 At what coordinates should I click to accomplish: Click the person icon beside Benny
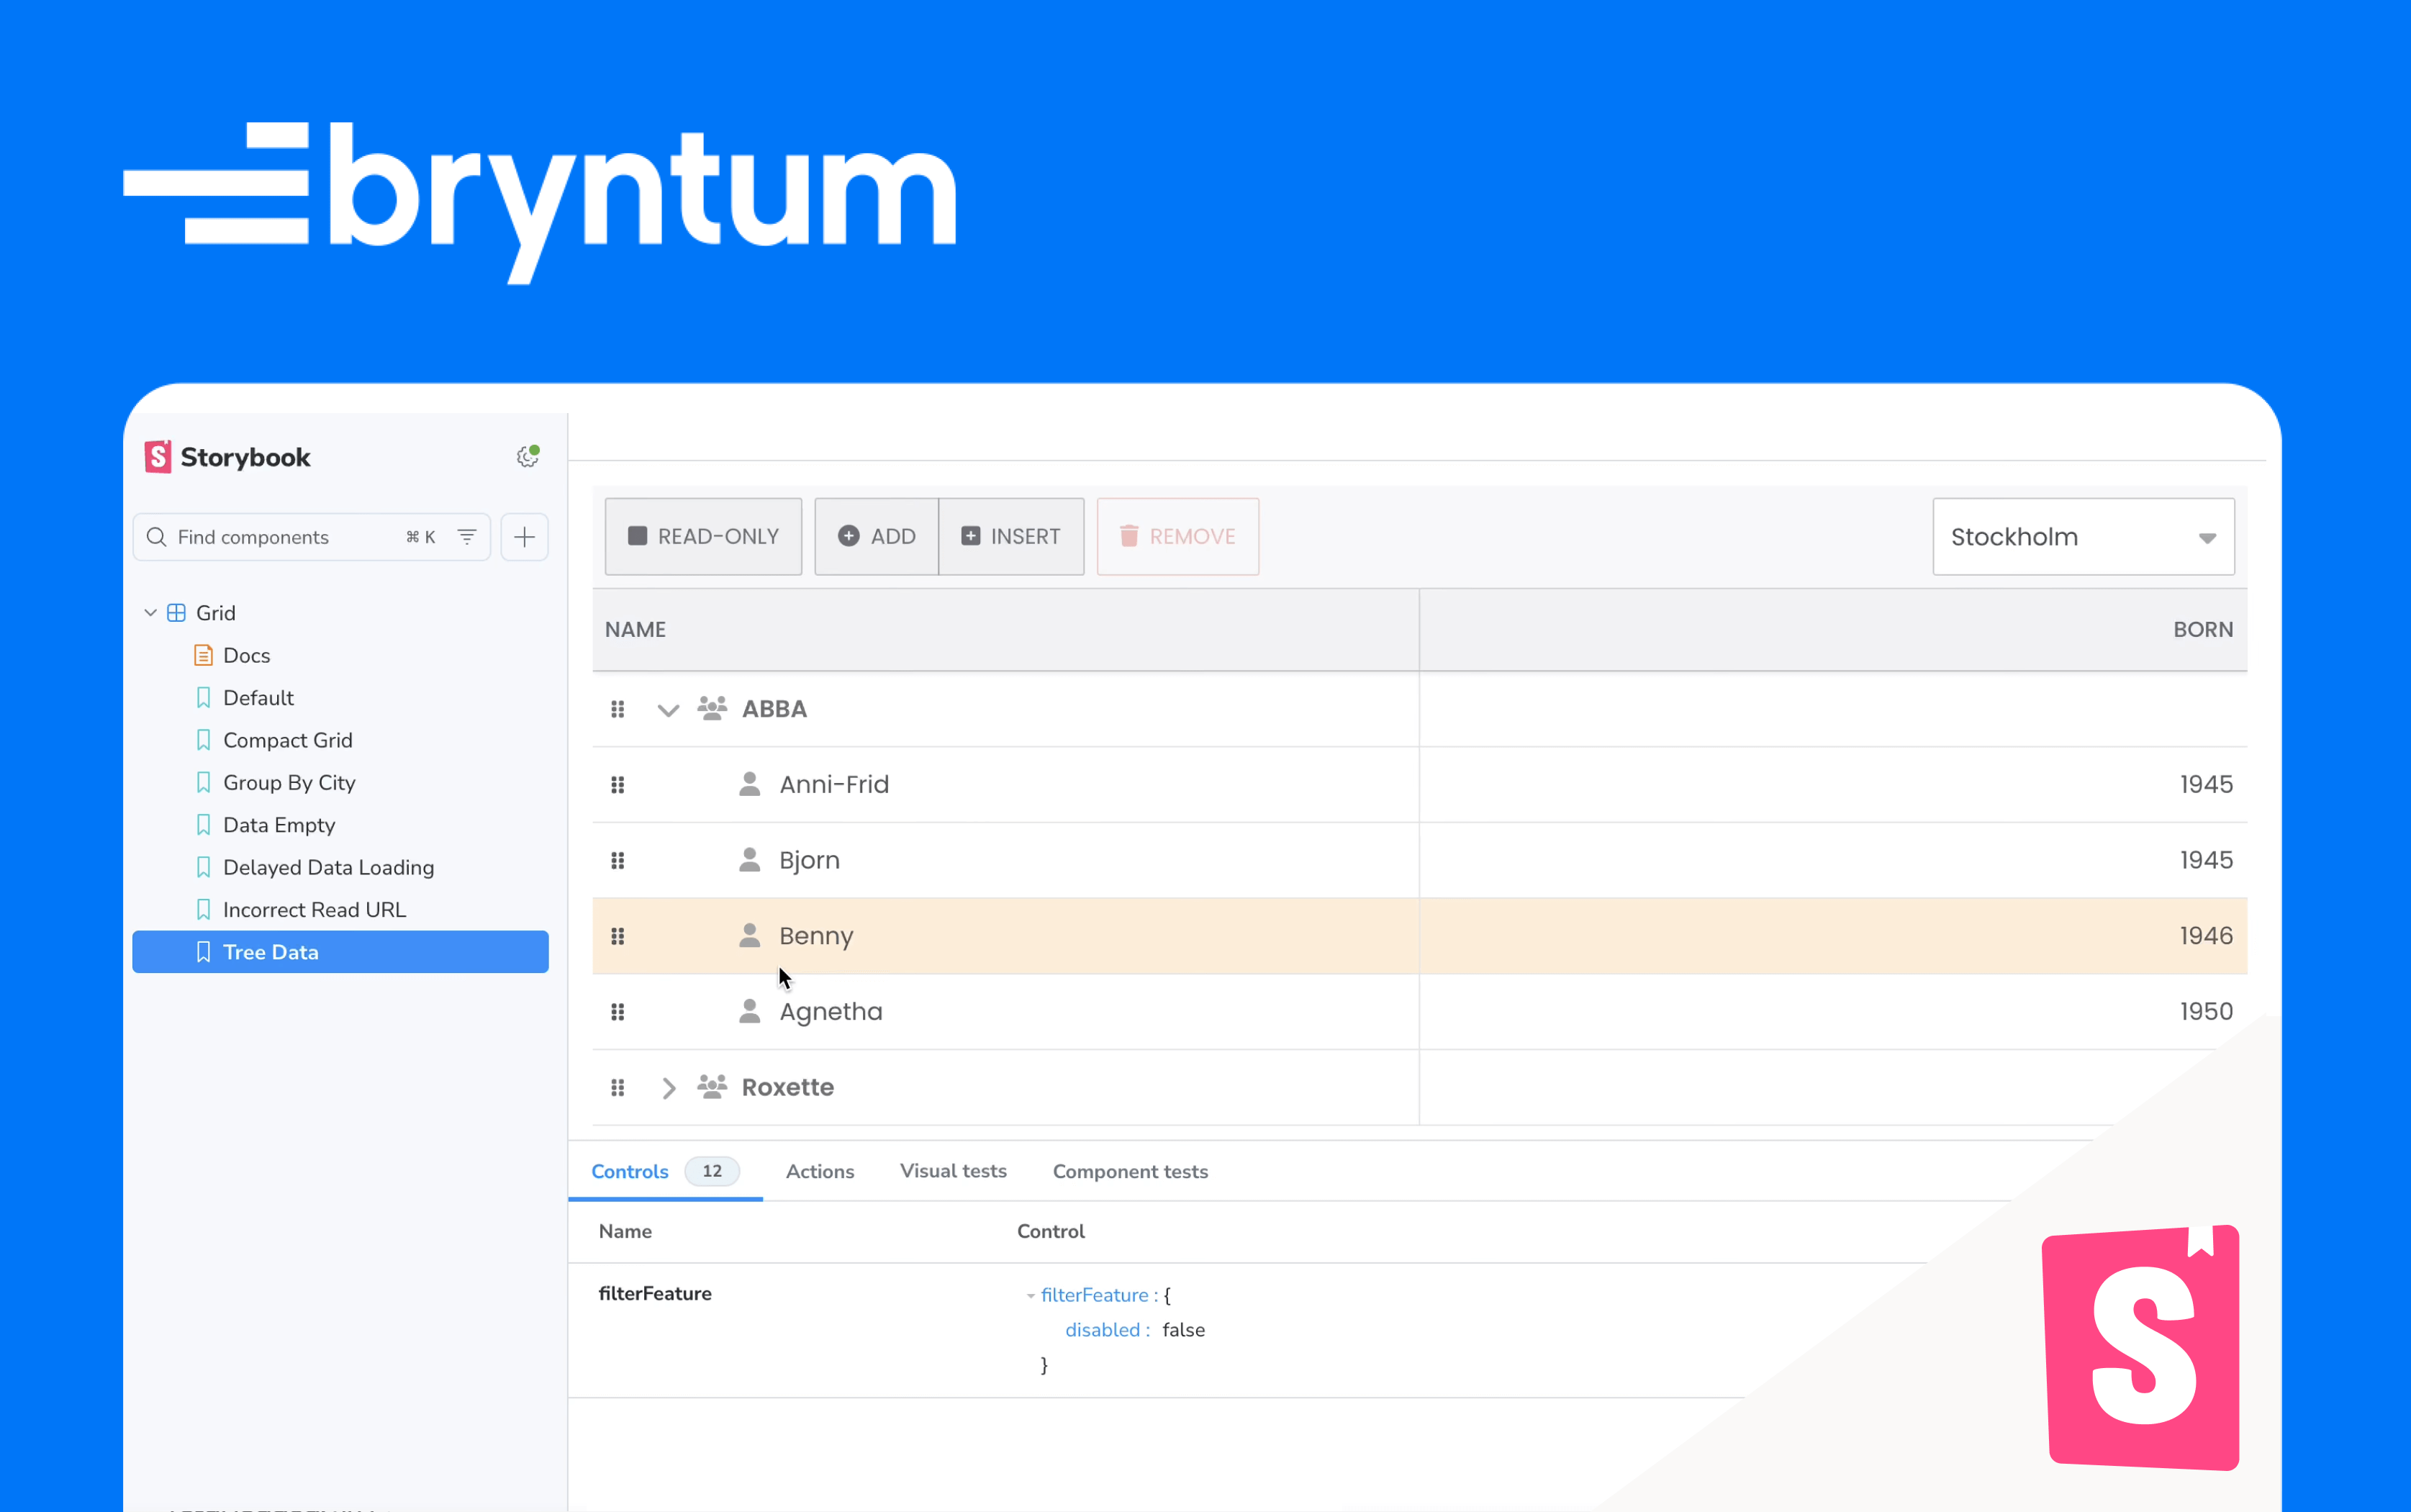(749, 935)
